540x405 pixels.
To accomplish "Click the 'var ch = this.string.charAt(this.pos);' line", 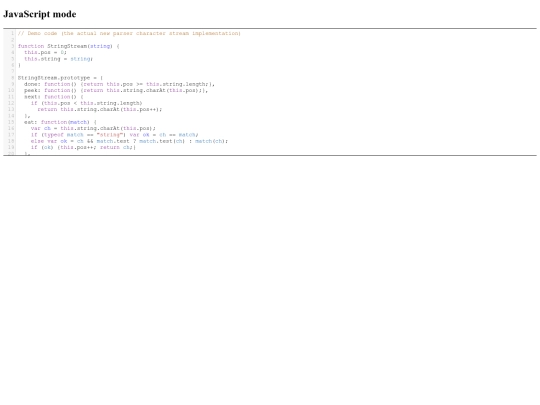I will [x=93, y=128].
